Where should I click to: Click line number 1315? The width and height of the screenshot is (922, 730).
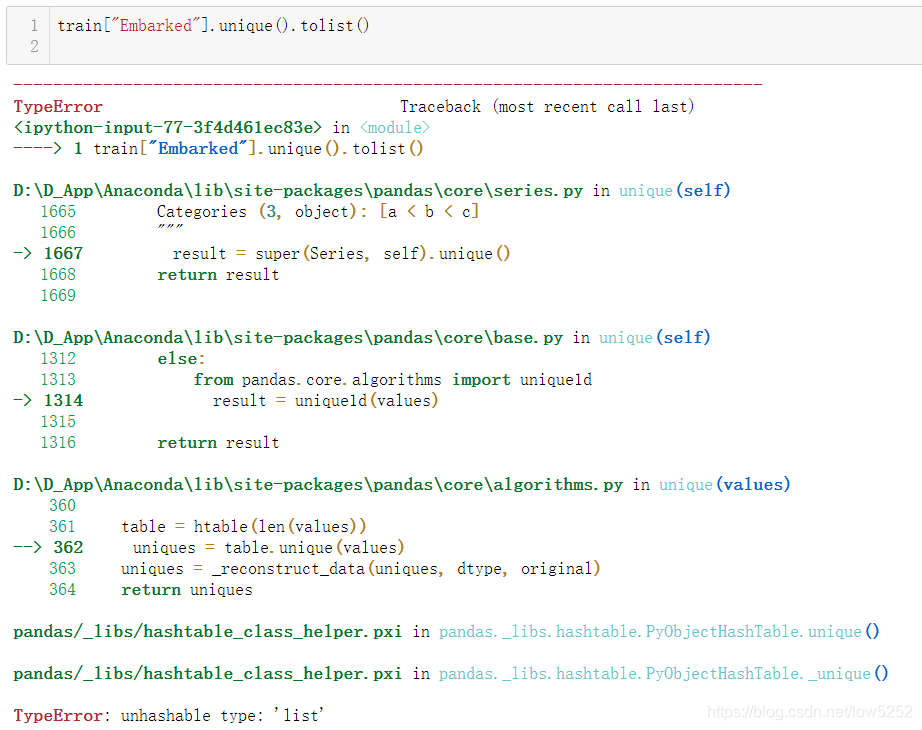point(58,422)
